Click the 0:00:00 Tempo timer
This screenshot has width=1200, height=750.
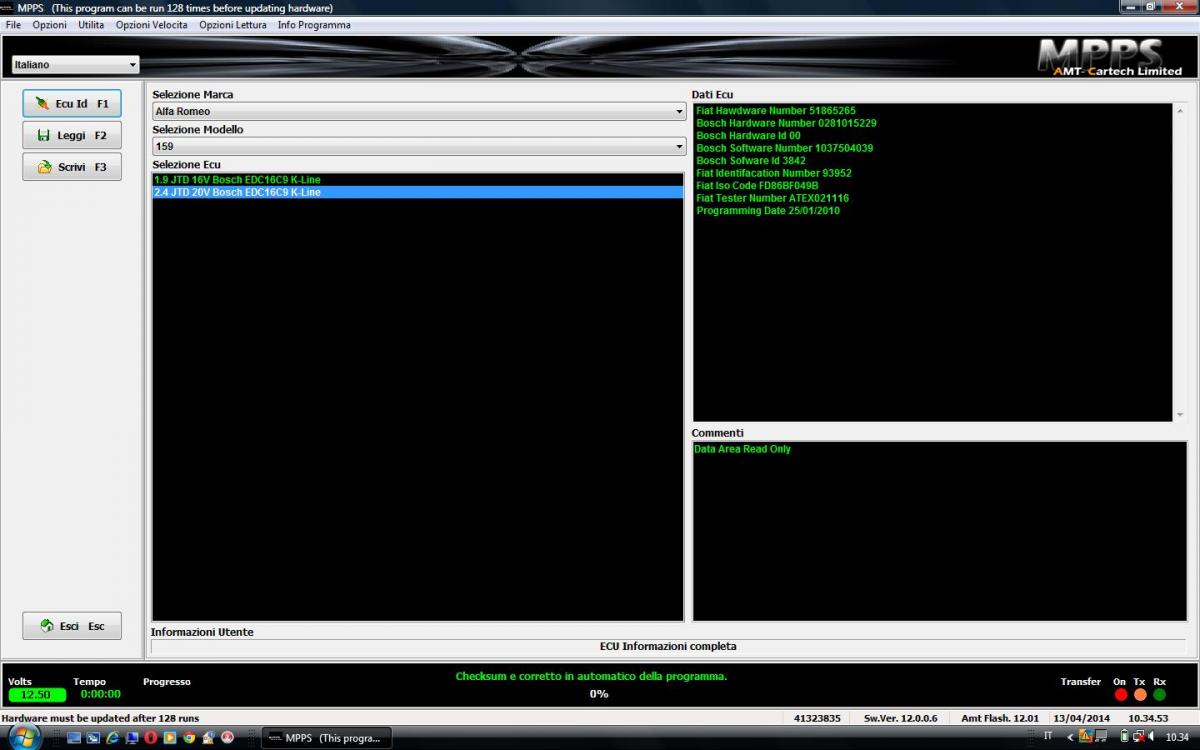coord(100,694)
